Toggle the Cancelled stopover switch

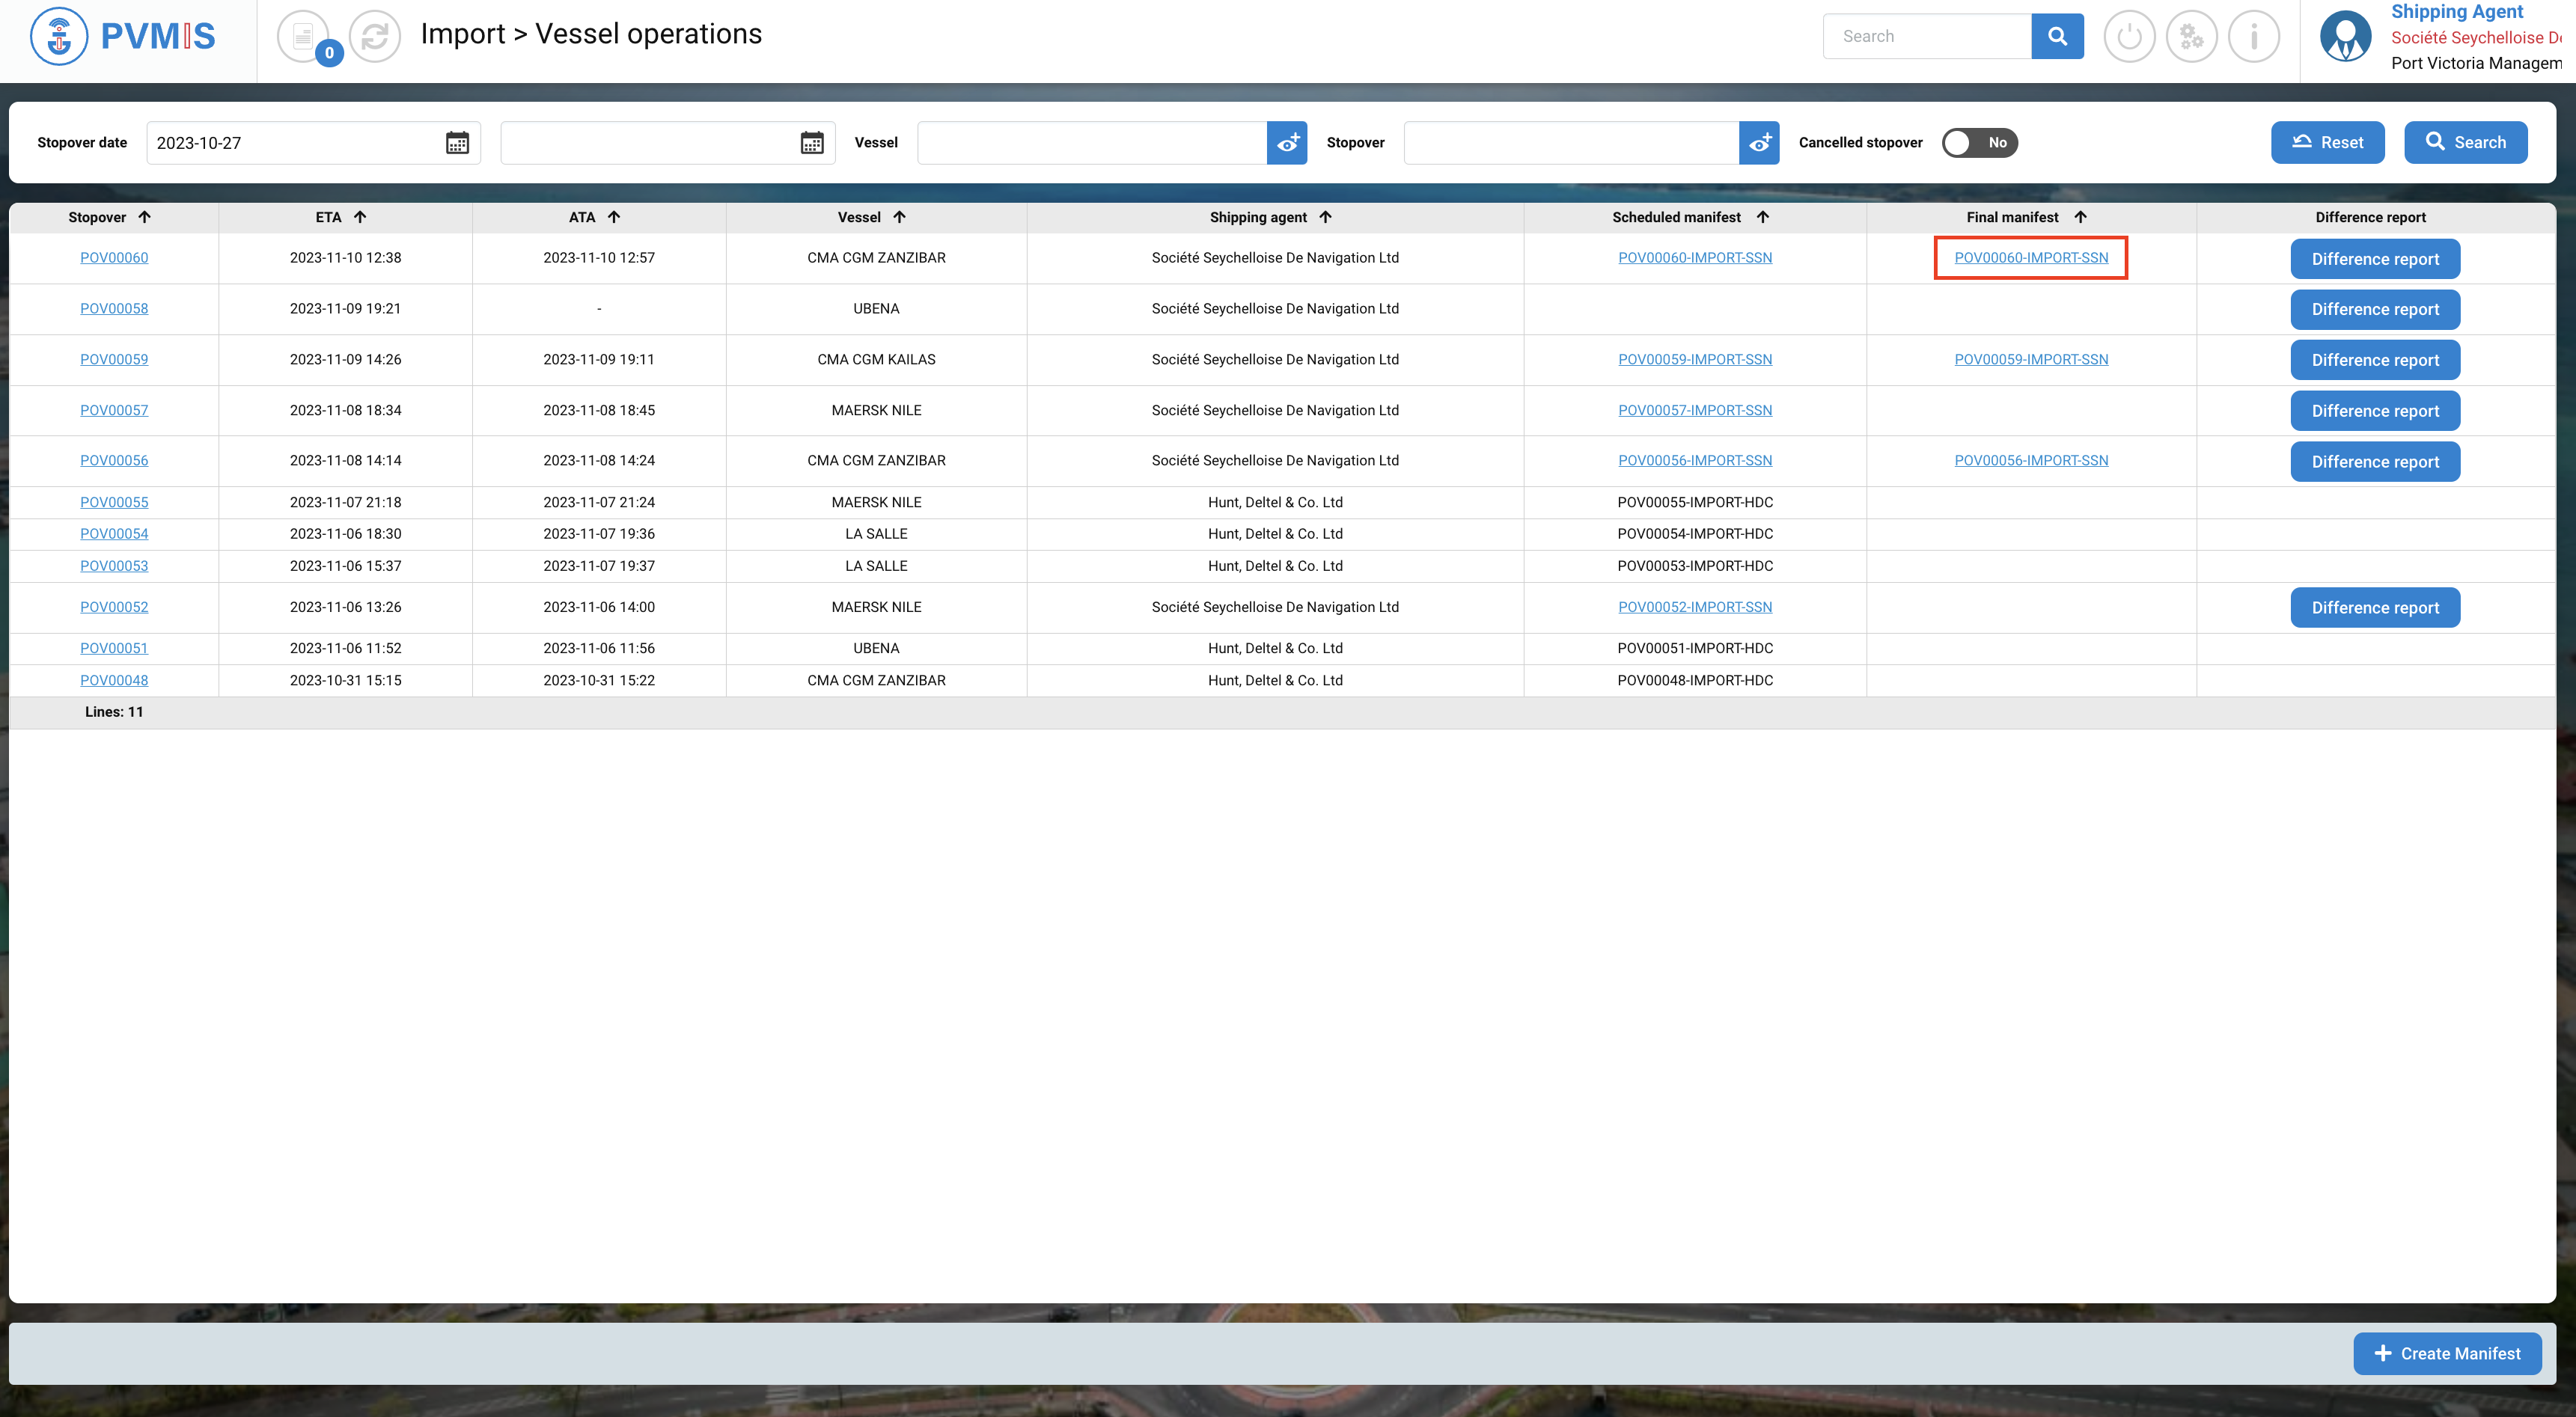pyautogui.click(x=1979, y=143)
